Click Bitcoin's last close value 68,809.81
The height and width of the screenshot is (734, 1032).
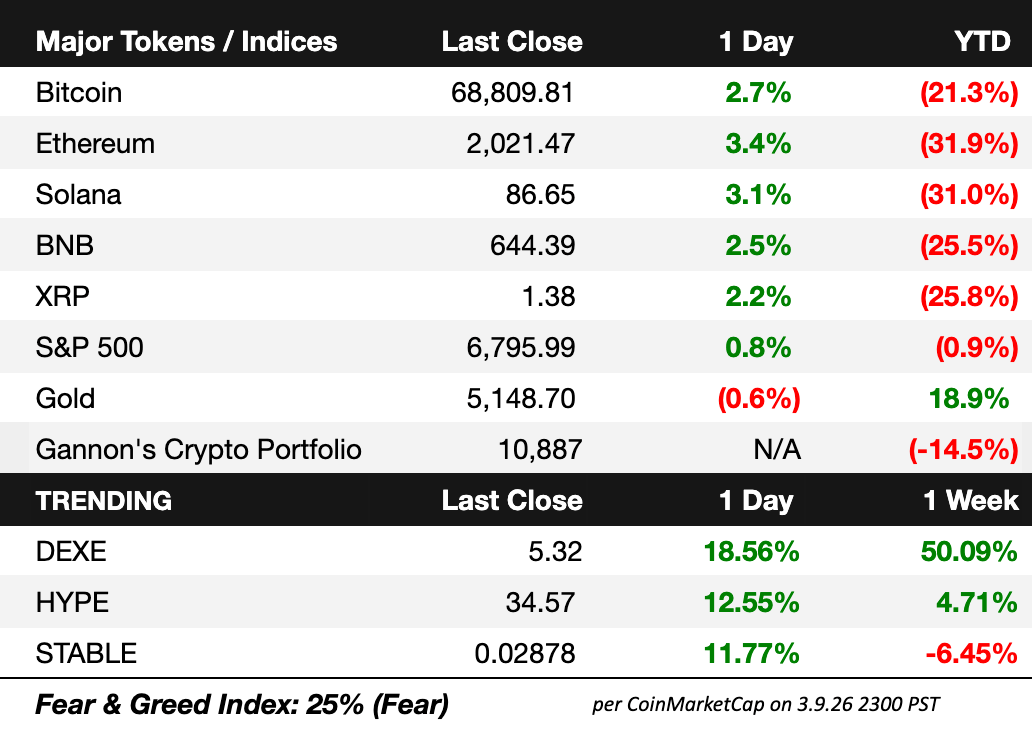pos(513,93)
